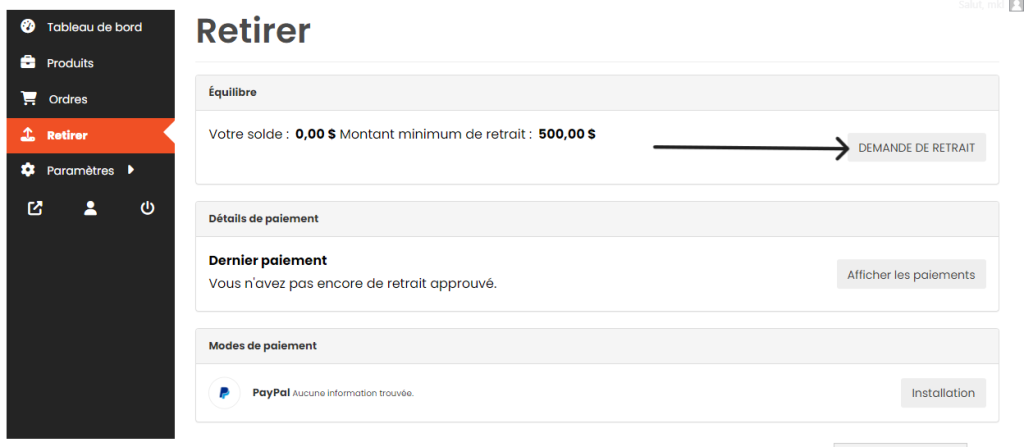
Task: Click the PayPal Installation button
Action: coord(942,393)
